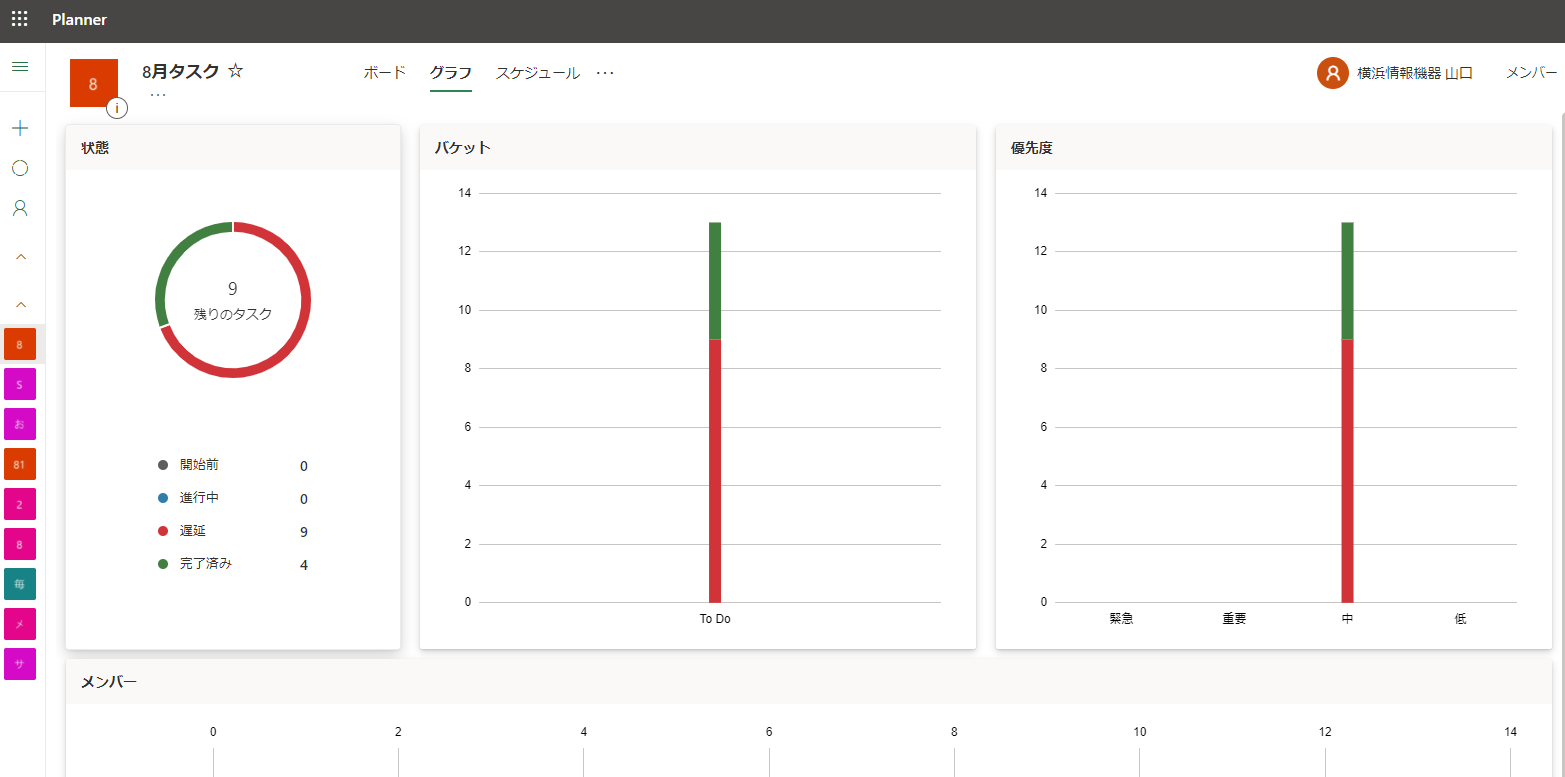Open the app launcher waffle icon
This screenshot has width=1565, height=777.
pos(19,19)
